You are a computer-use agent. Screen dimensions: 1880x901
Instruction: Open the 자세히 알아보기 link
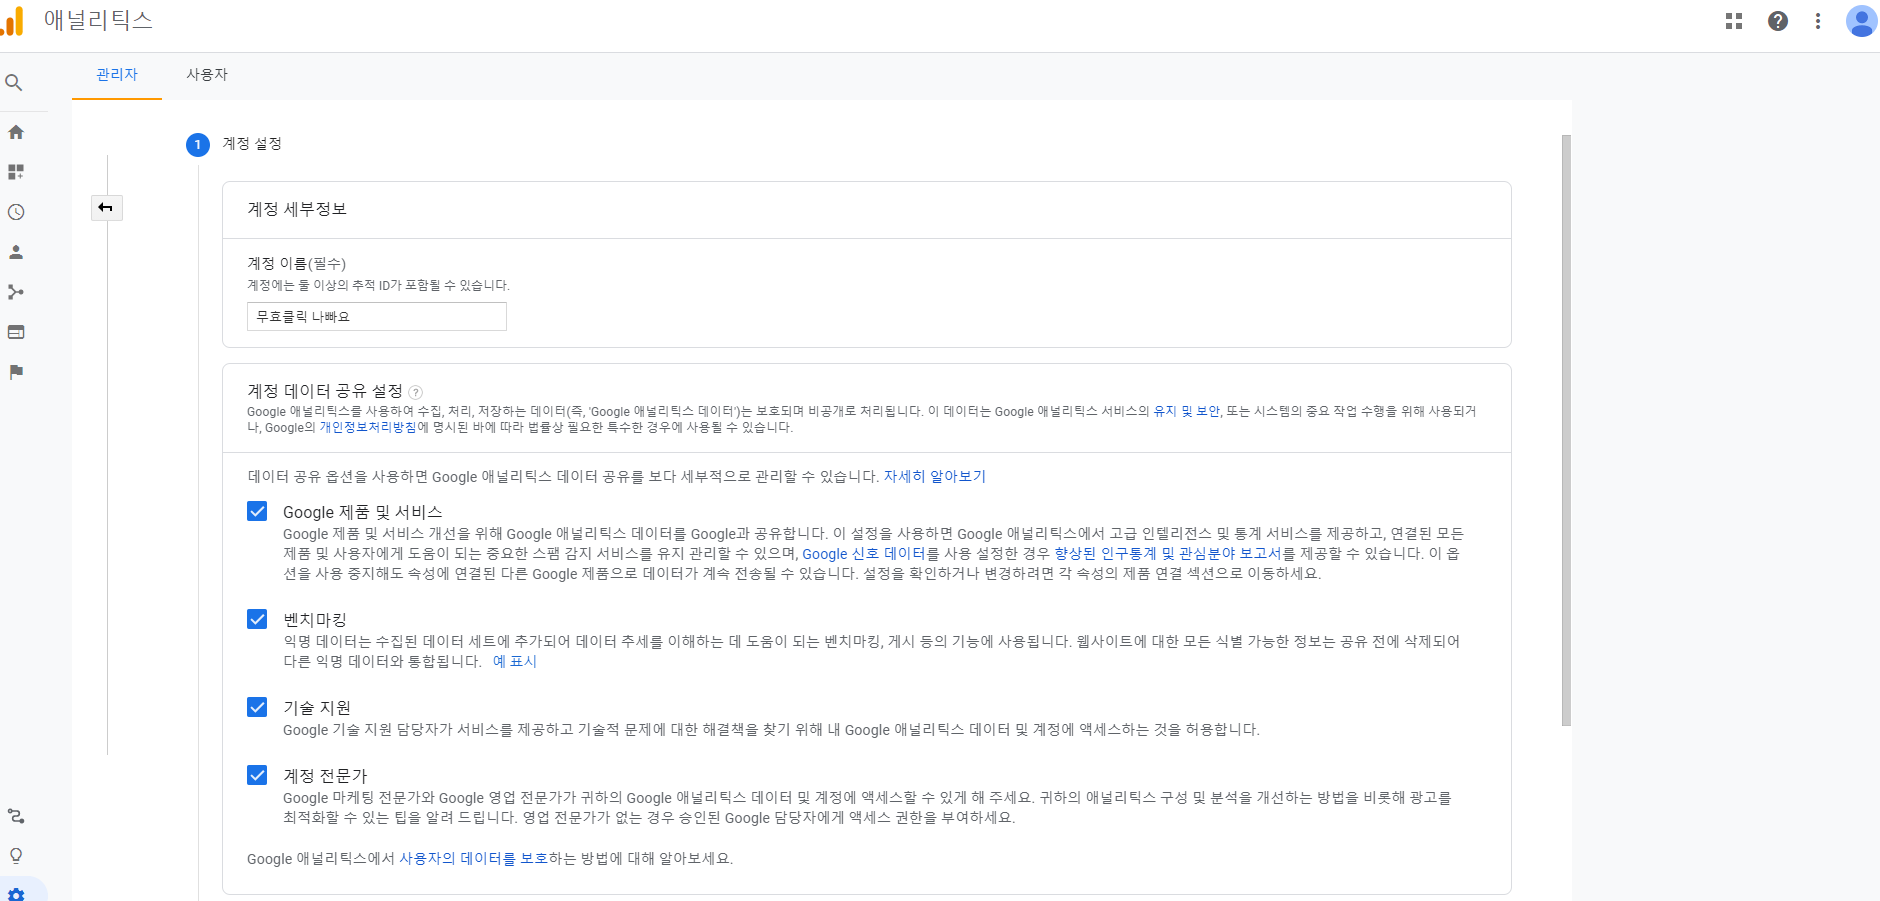click(934, 476)
